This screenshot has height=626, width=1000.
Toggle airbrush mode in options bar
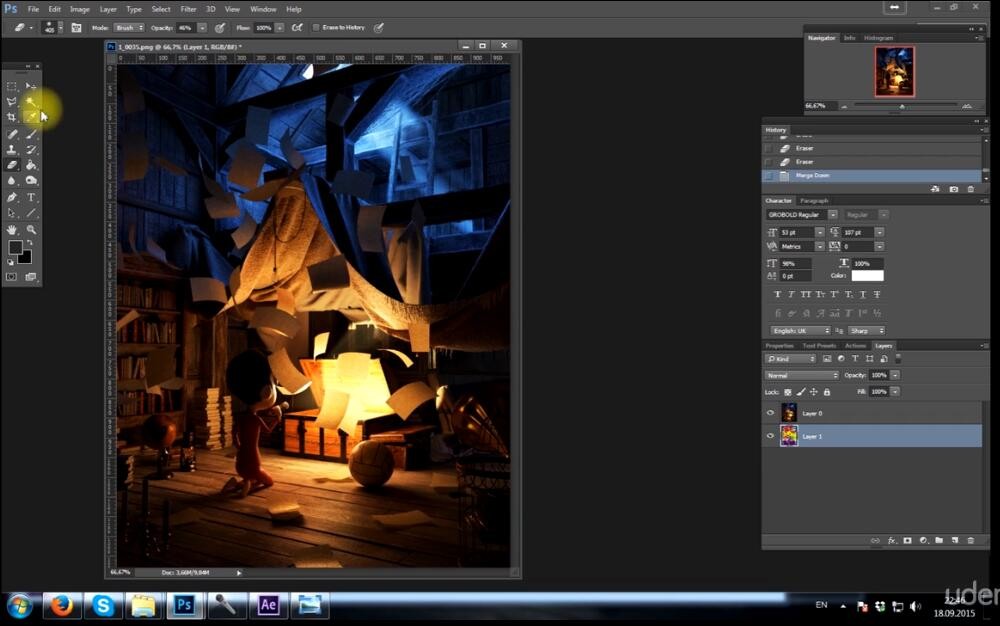pyautogui.click(x=297, y=27)
